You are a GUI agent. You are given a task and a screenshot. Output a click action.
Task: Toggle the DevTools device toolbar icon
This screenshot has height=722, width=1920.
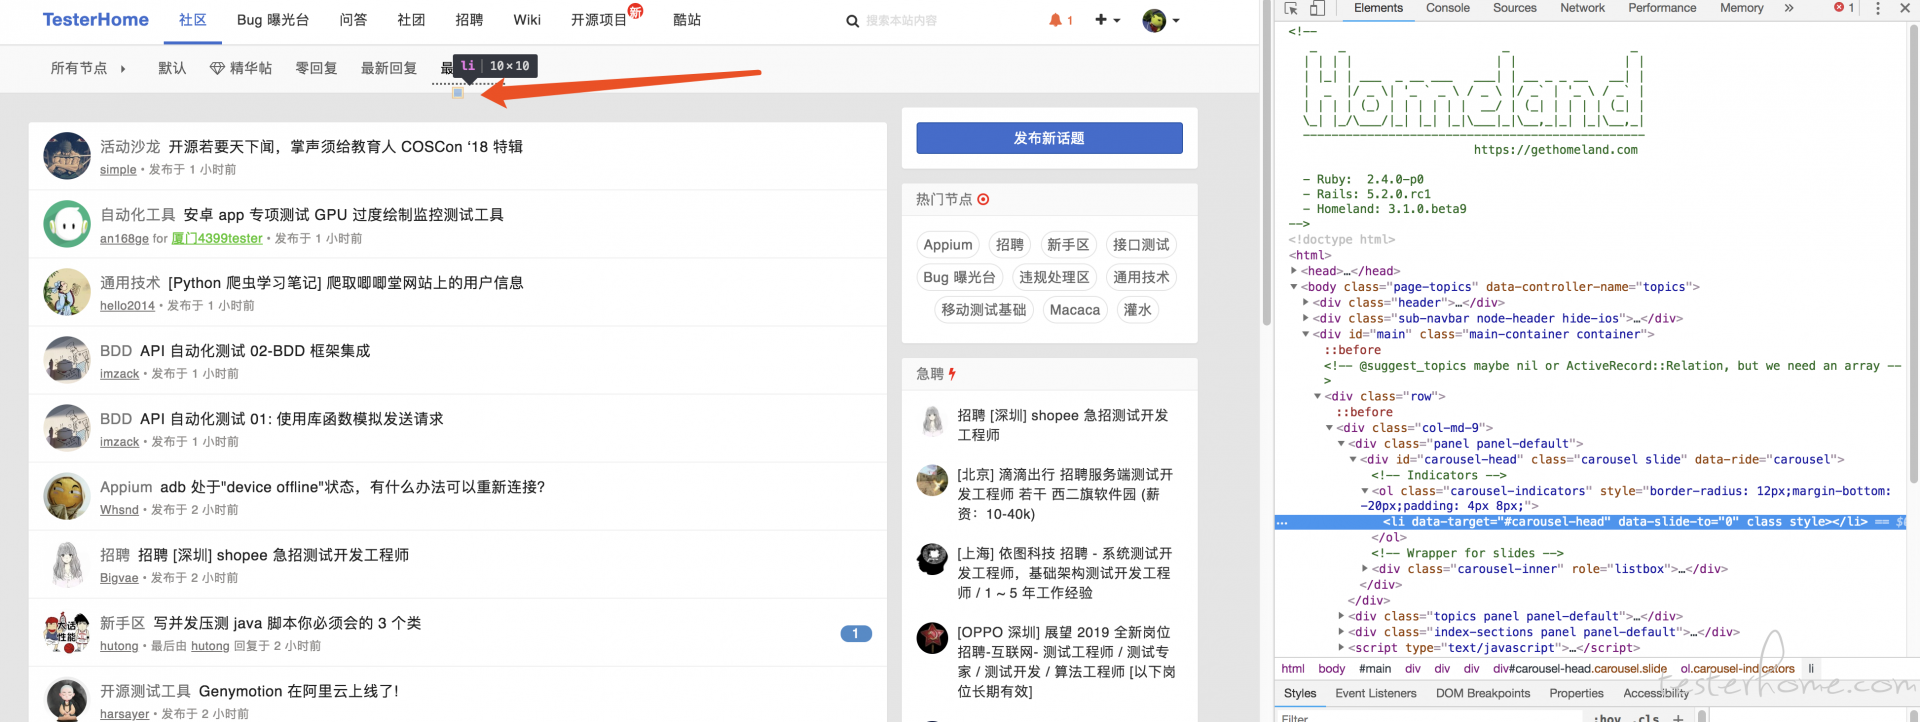pyautogui.click(x=1317, y=8)
